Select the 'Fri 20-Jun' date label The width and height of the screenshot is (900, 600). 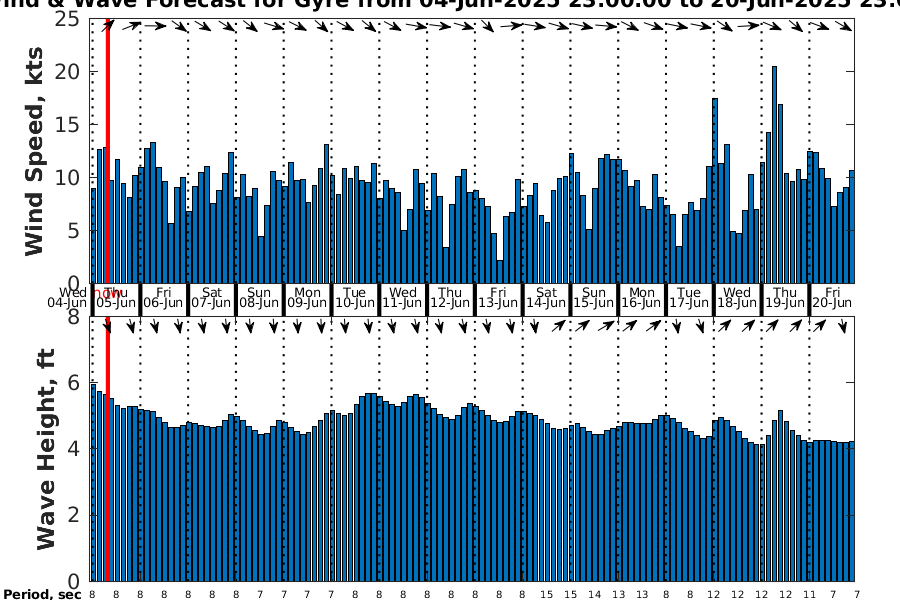(x=832, y=297)
